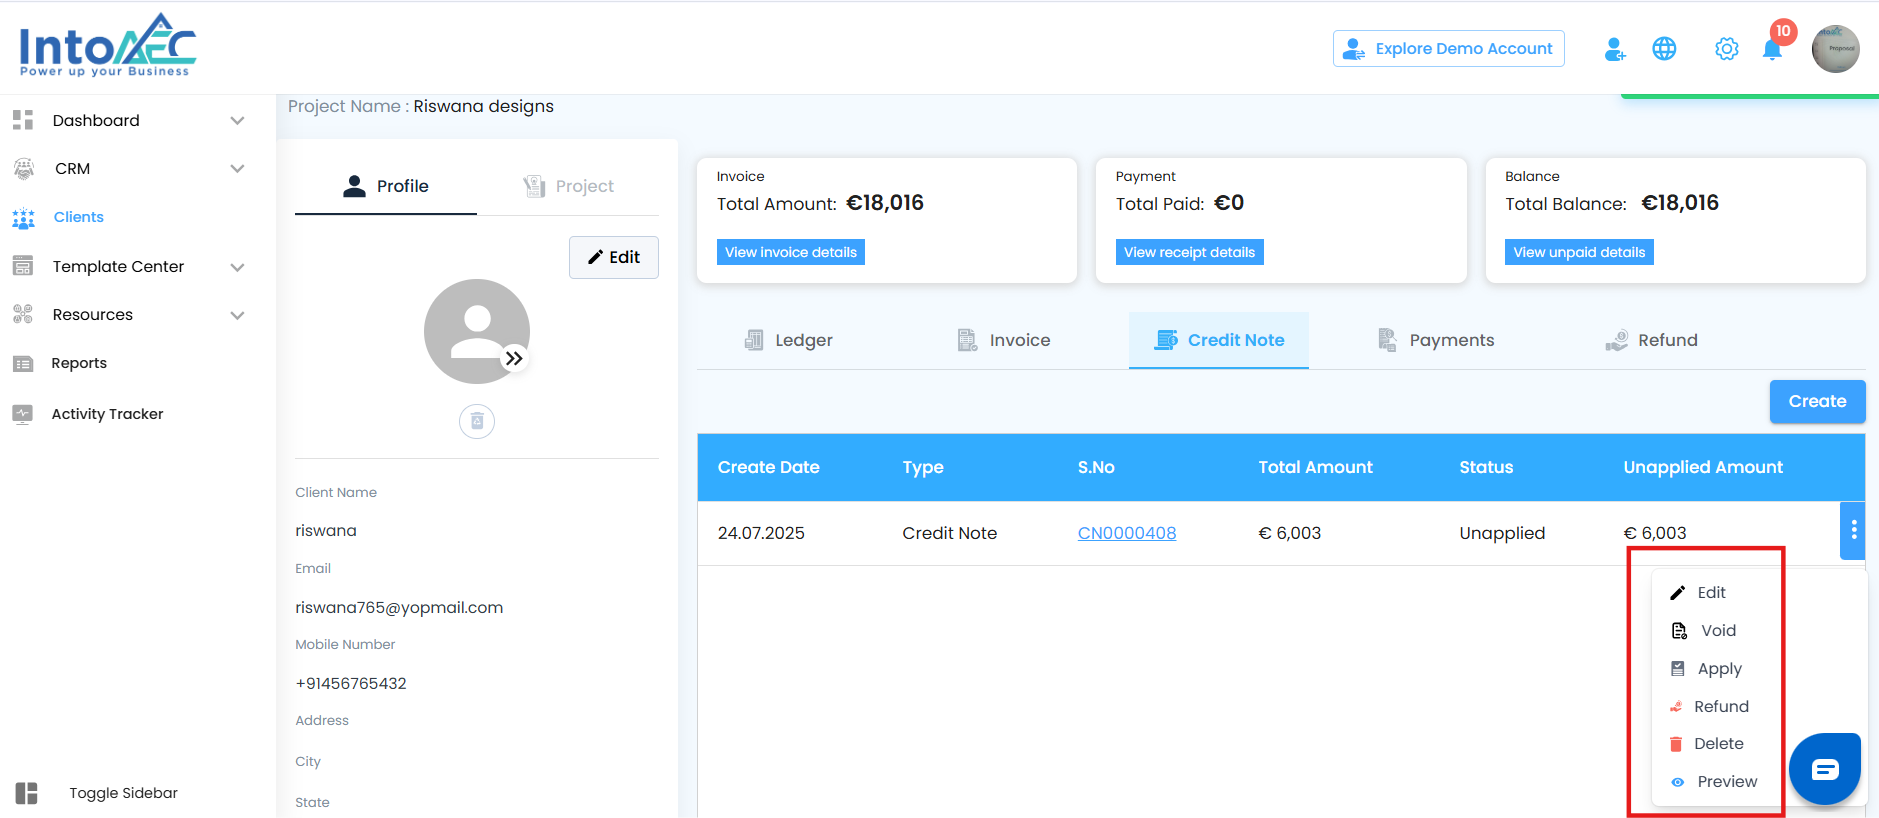
Task: Open the Refund tab
Action: coord(1651,341)
